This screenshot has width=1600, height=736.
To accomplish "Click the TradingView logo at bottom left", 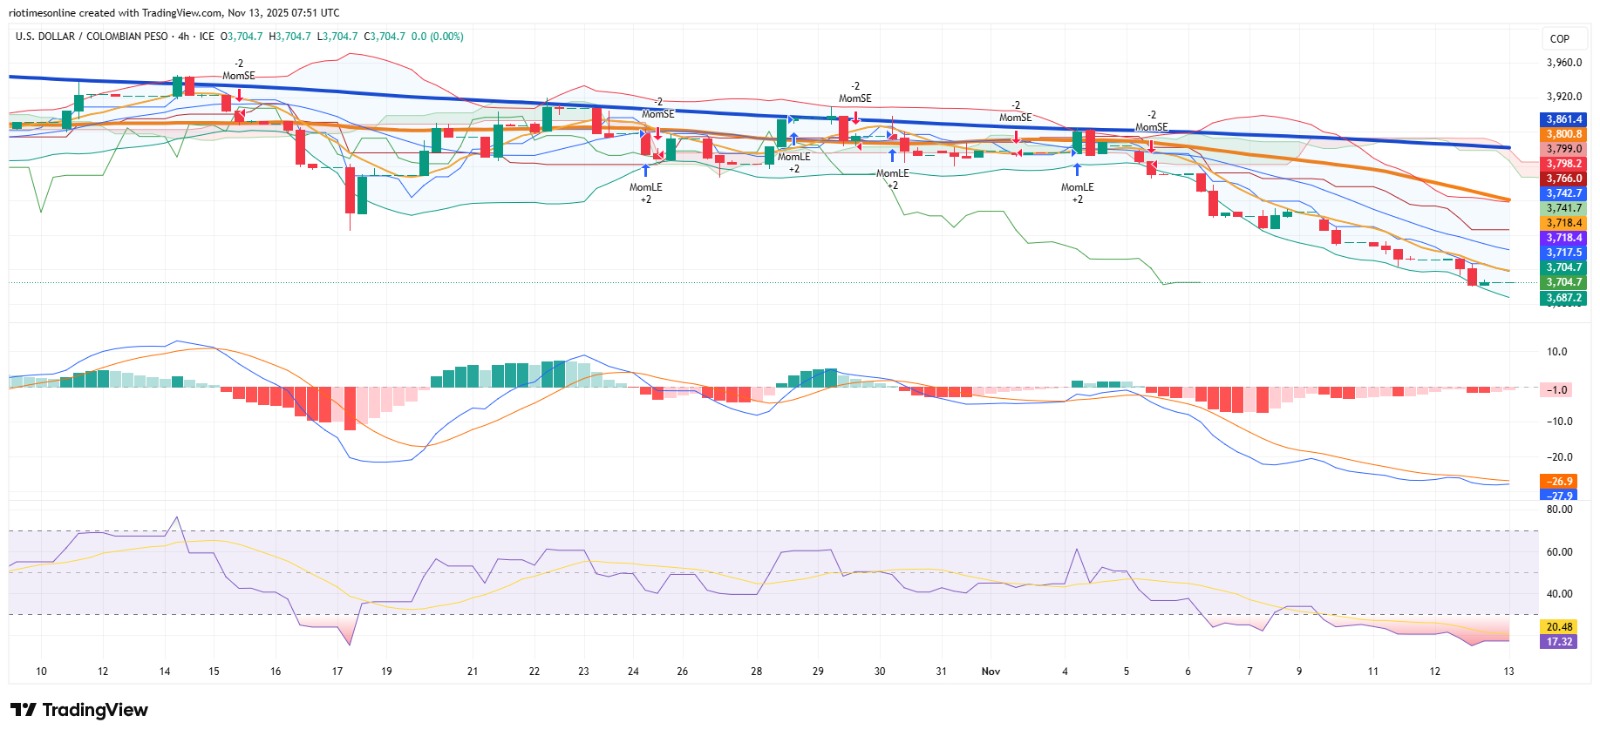I will click(79, 710).
